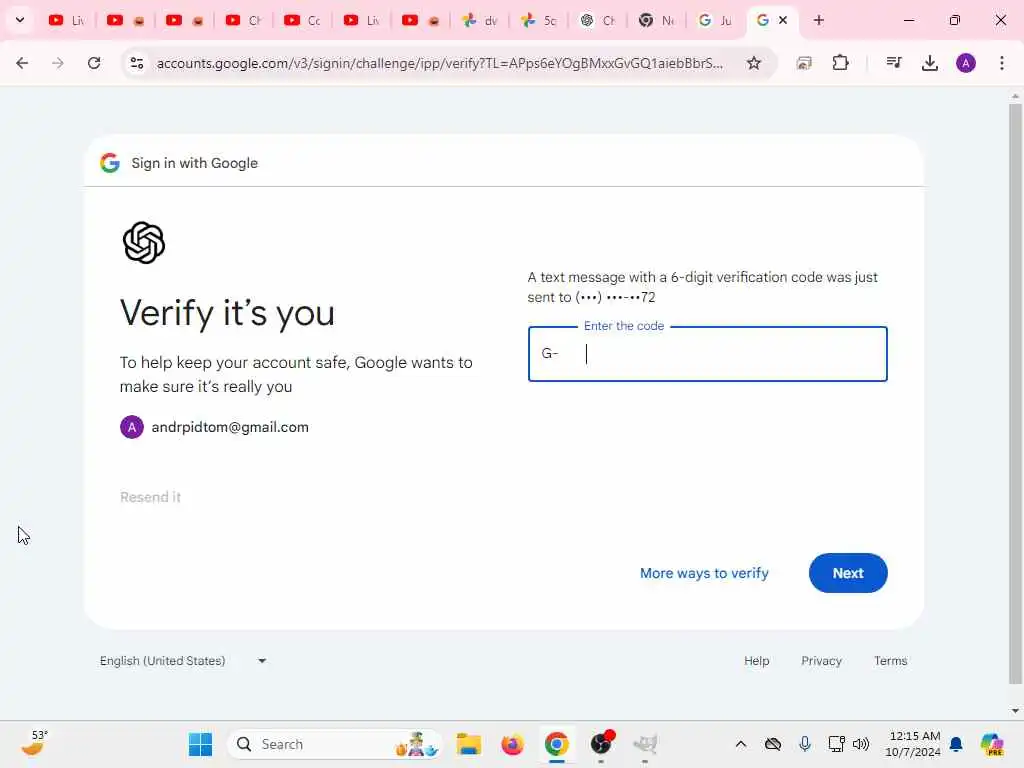The height and width of the screenshot is (768, 1024).
Task: Open the media controls icon
Action: (x=893, y=63)
